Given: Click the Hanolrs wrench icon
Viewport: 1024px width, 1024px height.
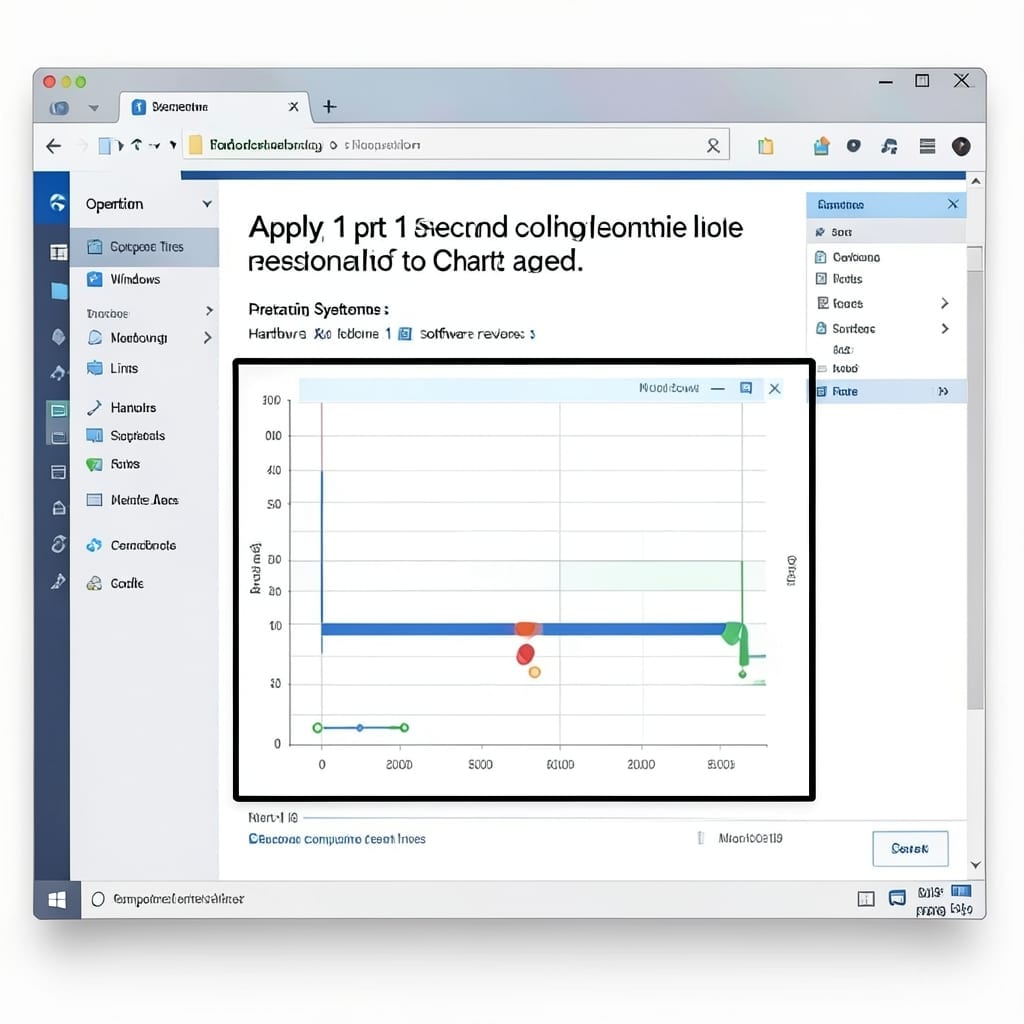Looking at the screenshot, I should (95, 408).
